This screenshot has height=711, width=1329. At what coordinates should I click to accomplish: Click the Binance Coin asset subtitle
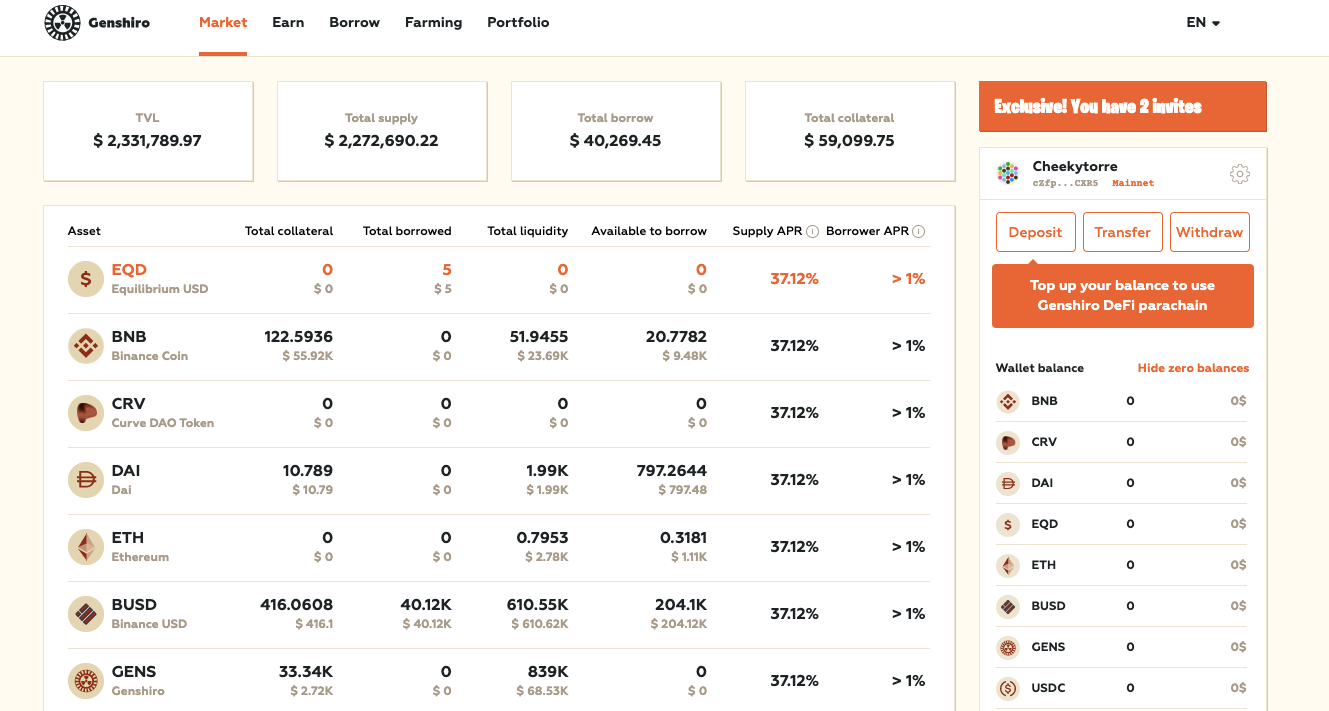point(150,356)
